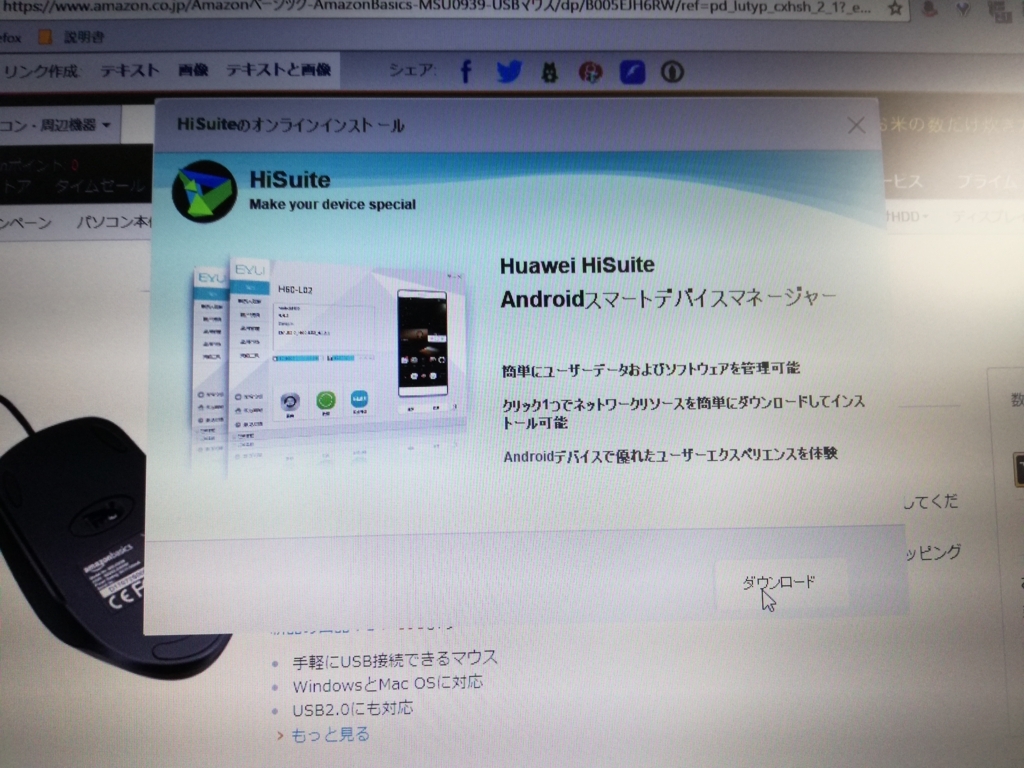This screenshot has height=768, width=1024.
Task: Click the black circular share icon
Action: (x=673, y=72)
